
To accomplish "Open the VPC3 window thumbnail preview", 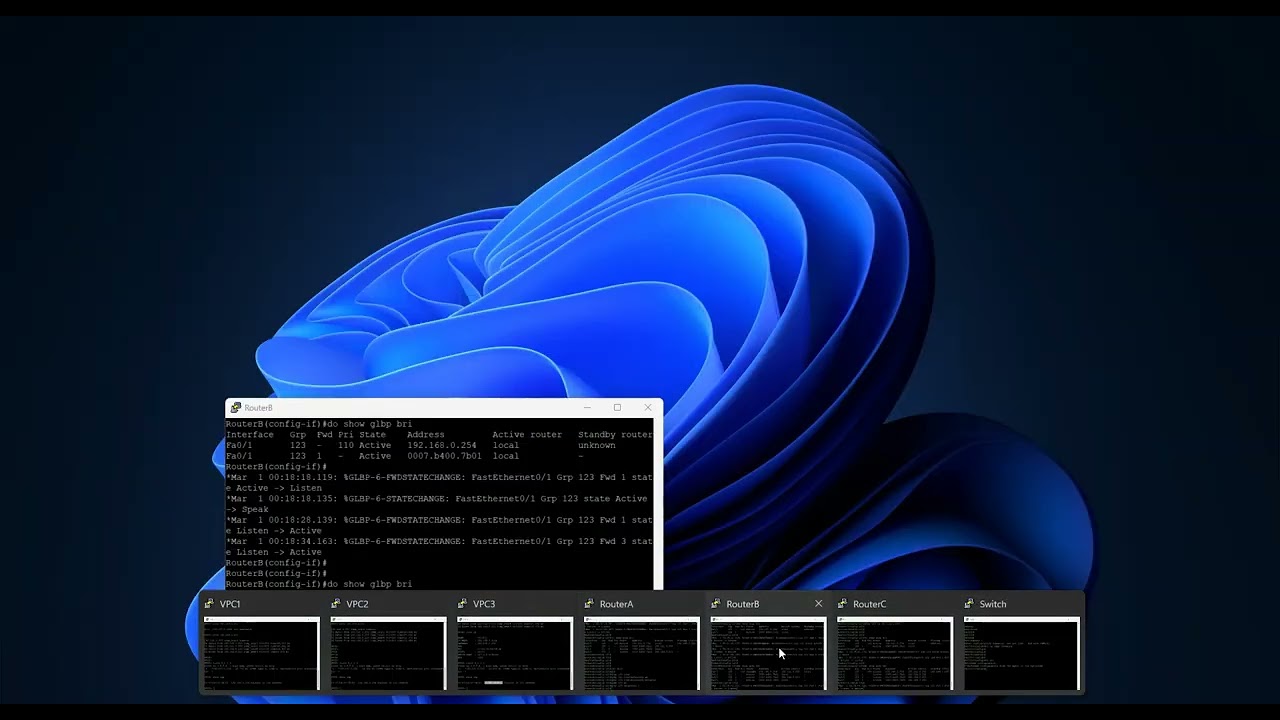I will [515, 653].
